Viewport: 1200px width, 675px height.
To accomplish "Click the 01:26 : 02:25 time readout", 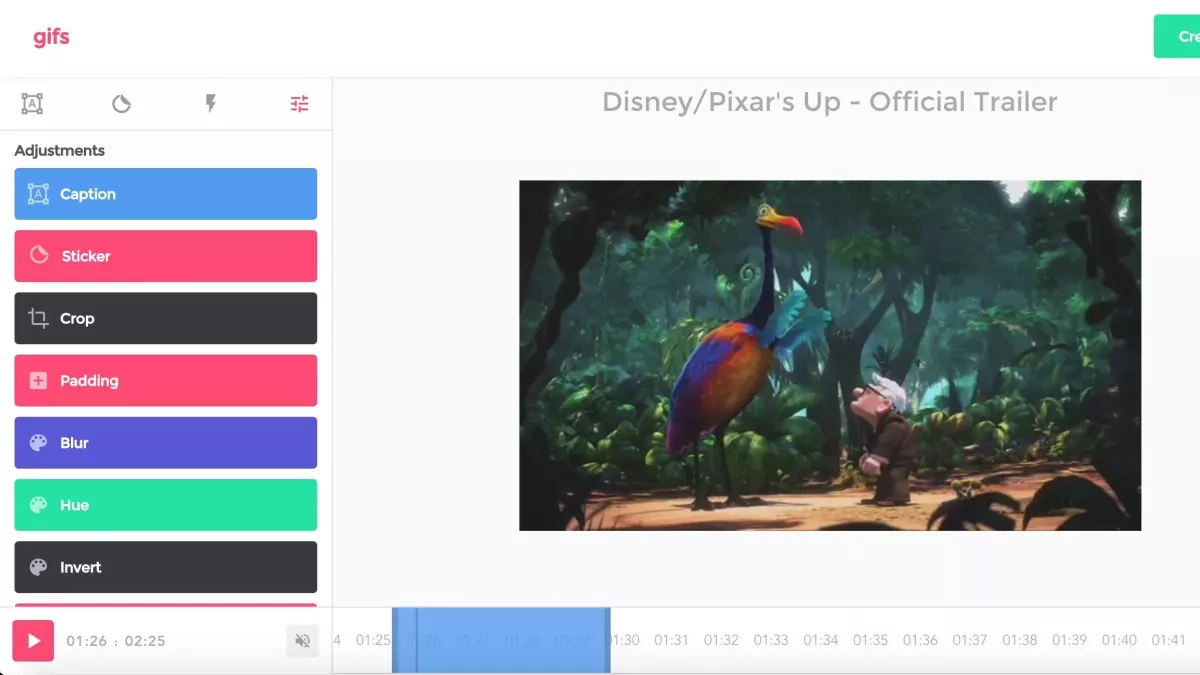I will point(116,641).
